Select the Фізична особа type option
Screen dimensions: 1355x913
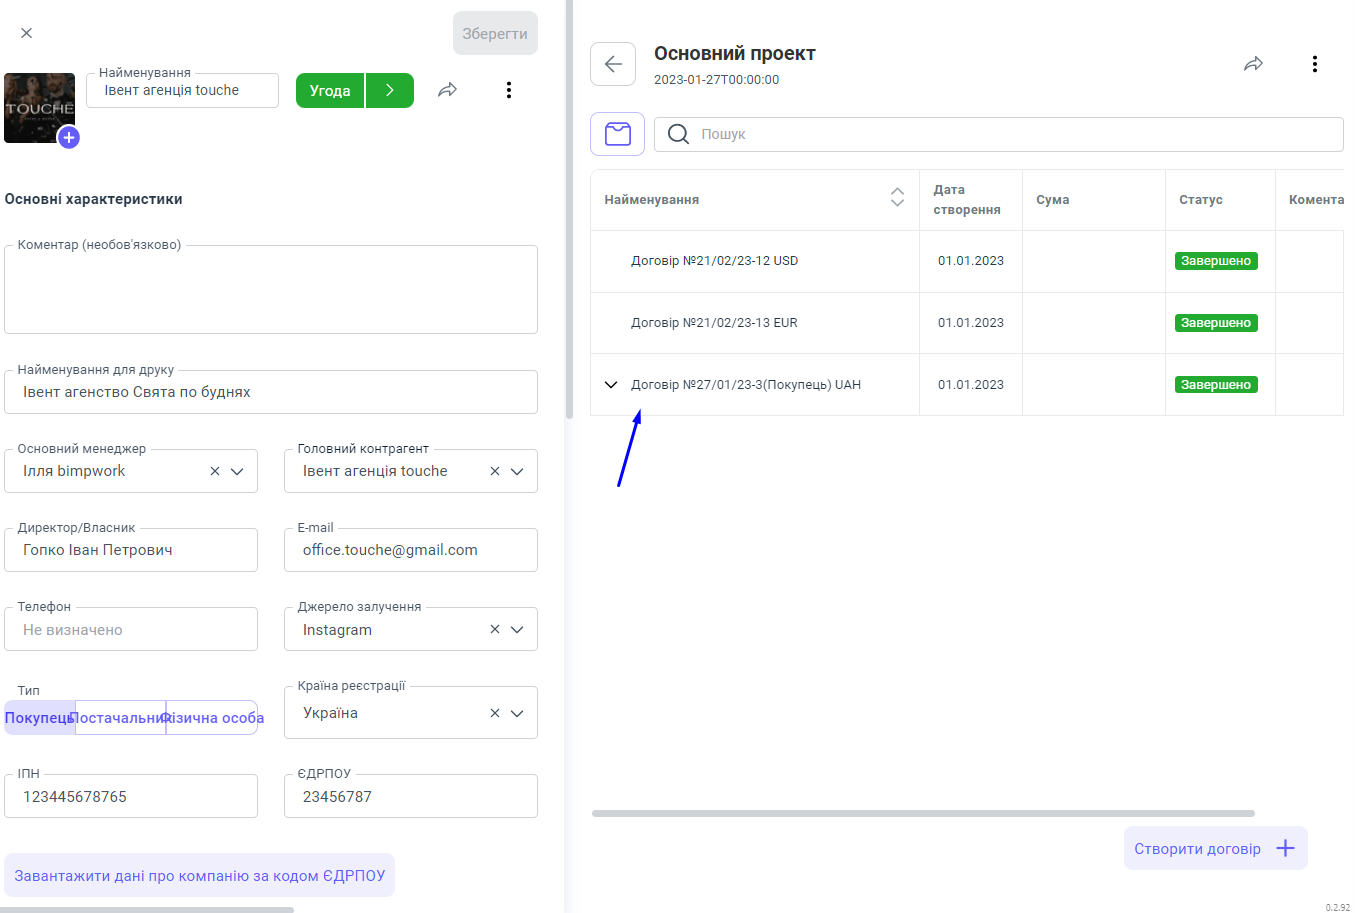tap(212, 718)
